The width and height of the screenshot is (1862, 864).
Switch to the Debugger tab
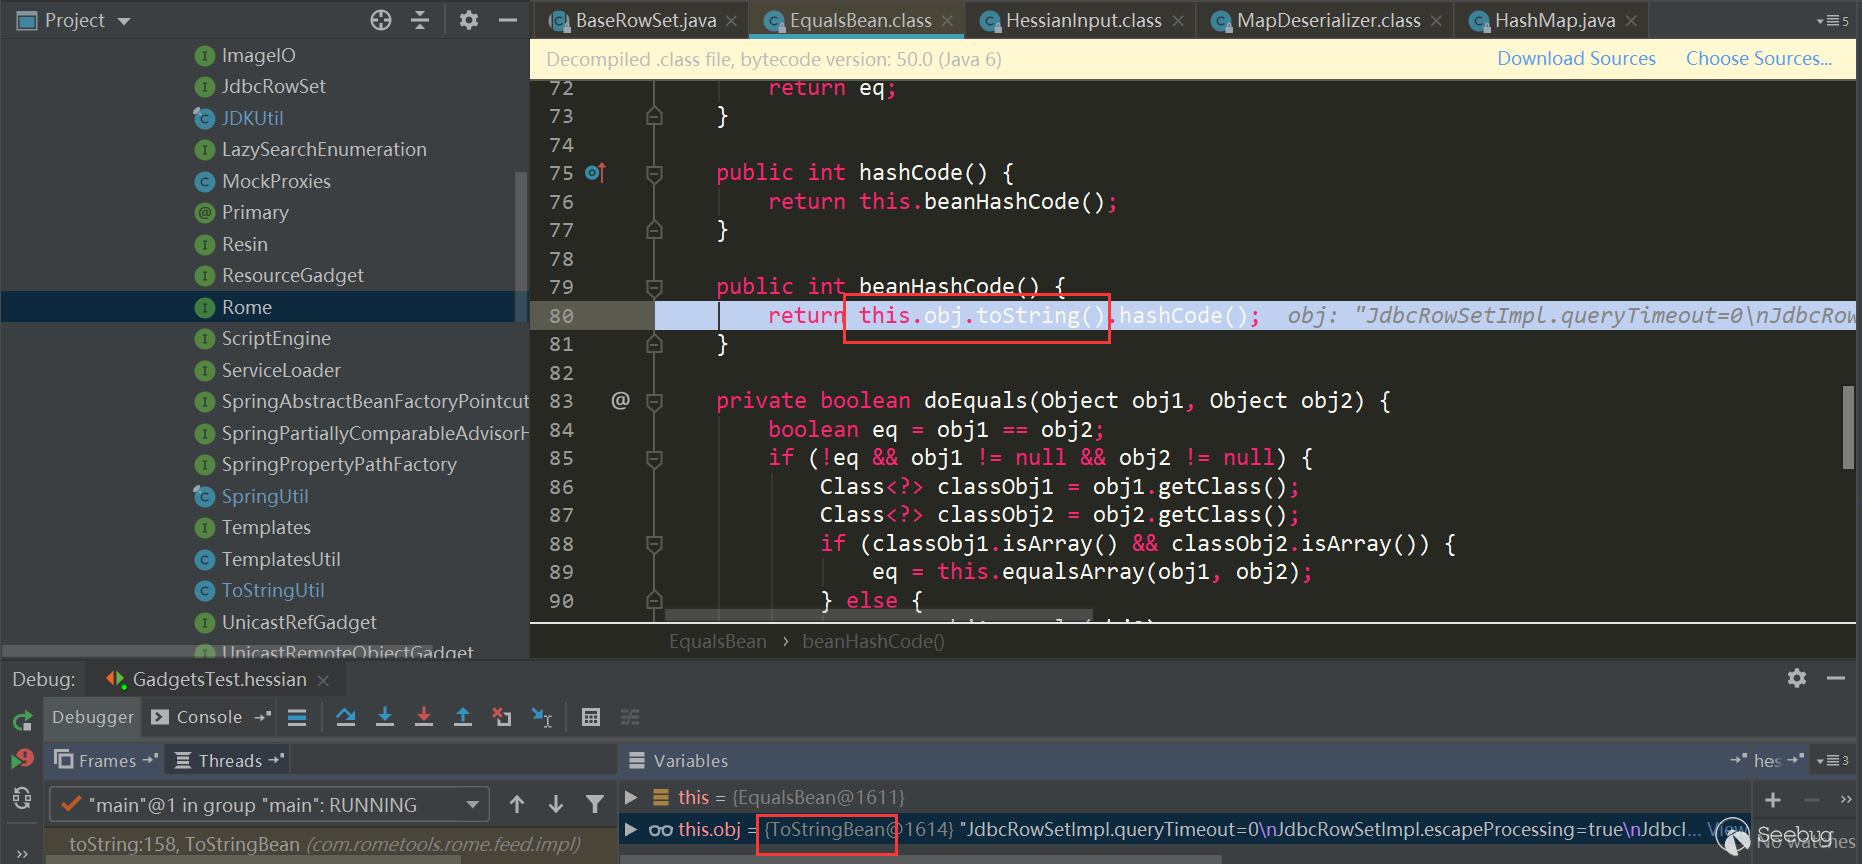[93, 717]
